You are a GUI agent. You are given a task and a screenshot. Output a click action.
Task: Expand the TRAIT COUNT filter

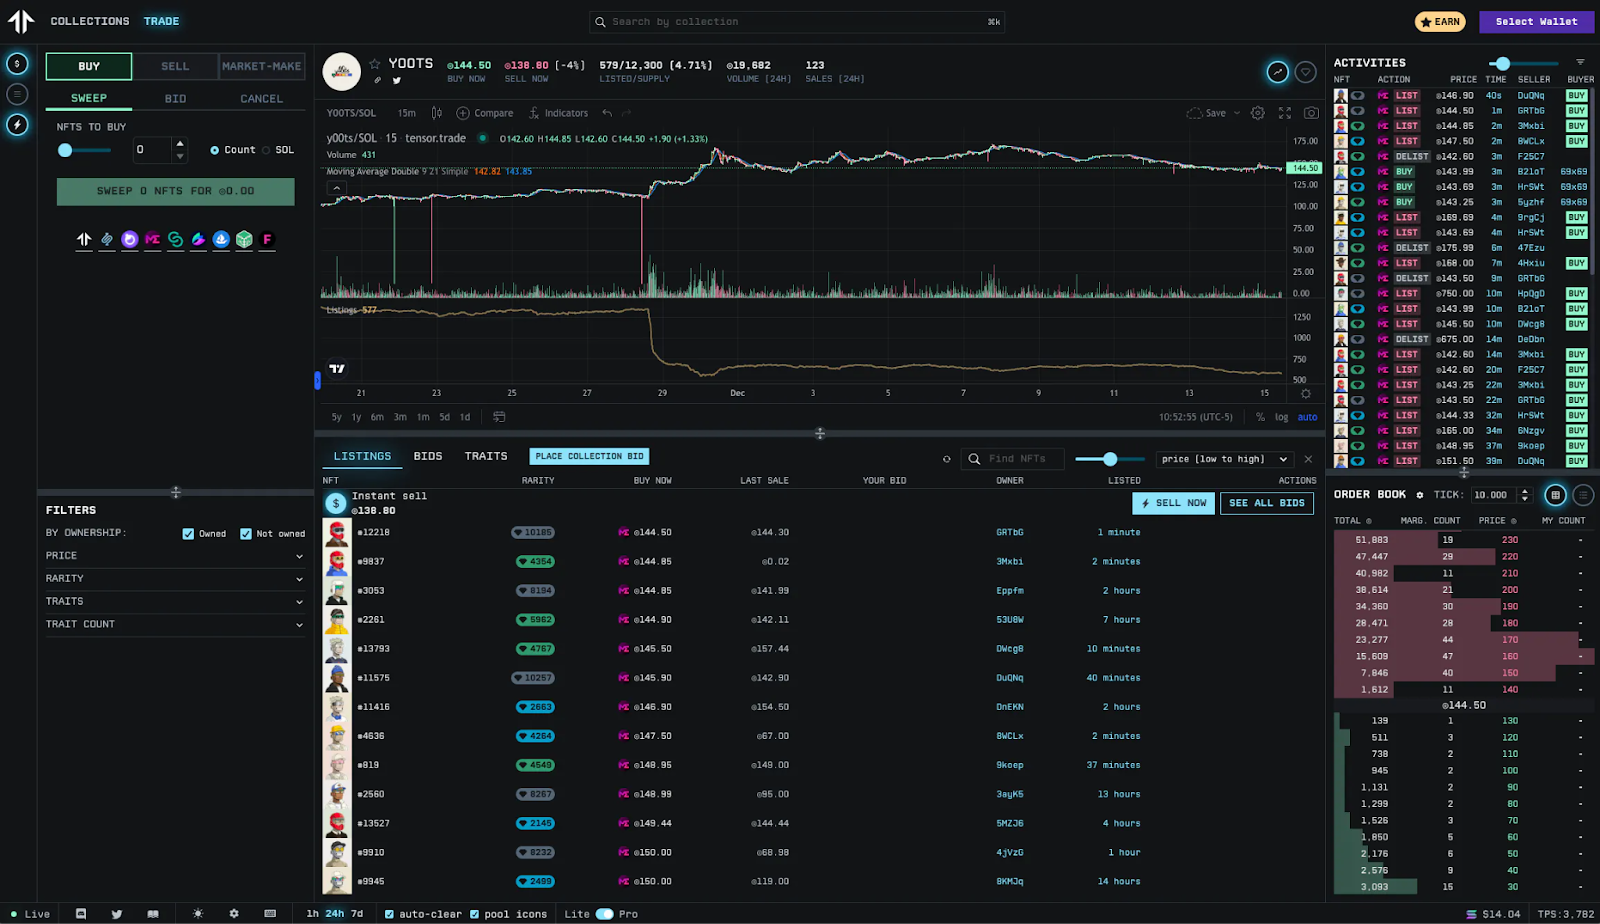tap(174, 625)
